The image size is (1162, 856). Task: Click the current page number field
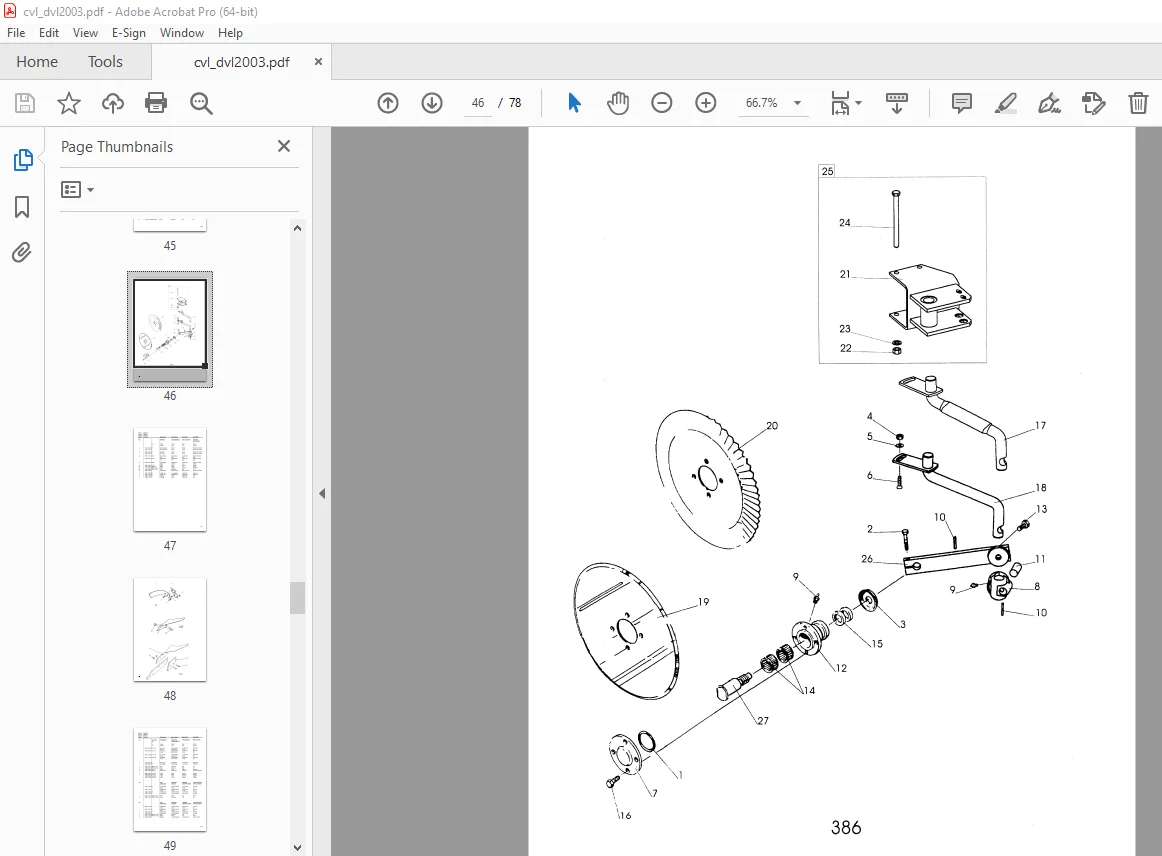tap(478, 103)
